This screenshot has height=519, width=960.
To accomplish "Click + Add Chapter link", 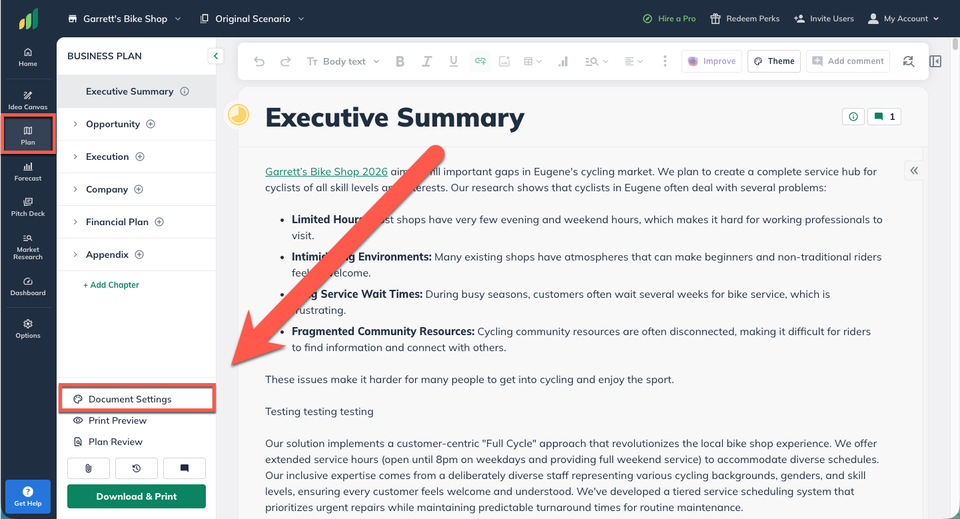I will click(x=111, y=285).
